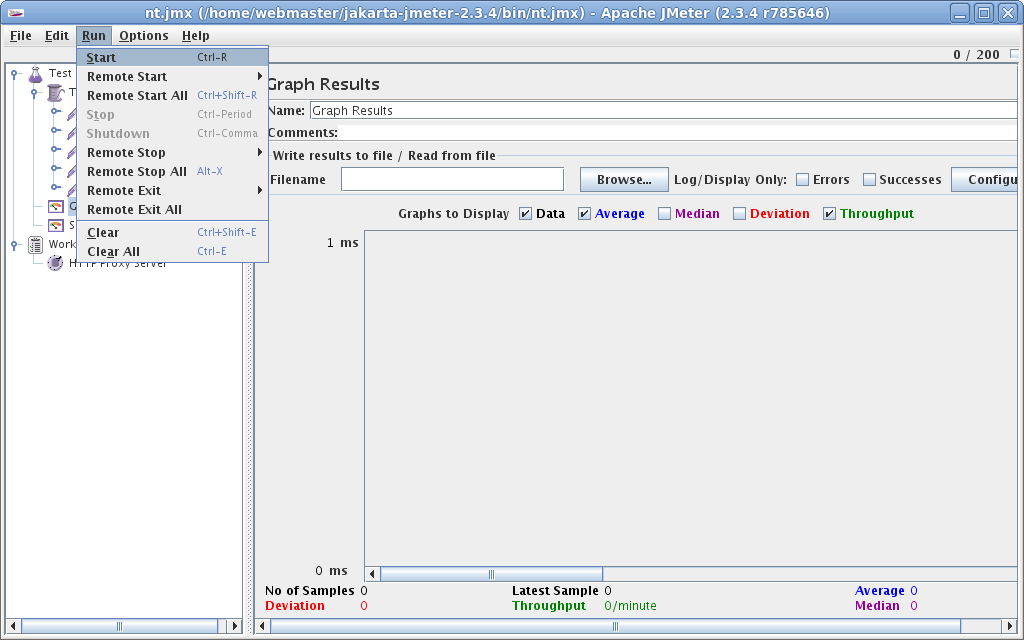The image size is (1024, 640).
Task: Collapse the Test Plan tree node handle
Action: pos(14,74)
